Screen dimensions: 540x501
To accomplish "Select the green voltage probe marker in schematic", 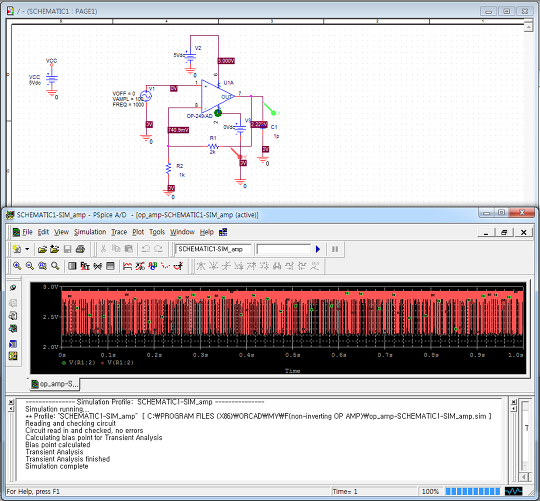I will pyautogui.click(x=272, y=109).
